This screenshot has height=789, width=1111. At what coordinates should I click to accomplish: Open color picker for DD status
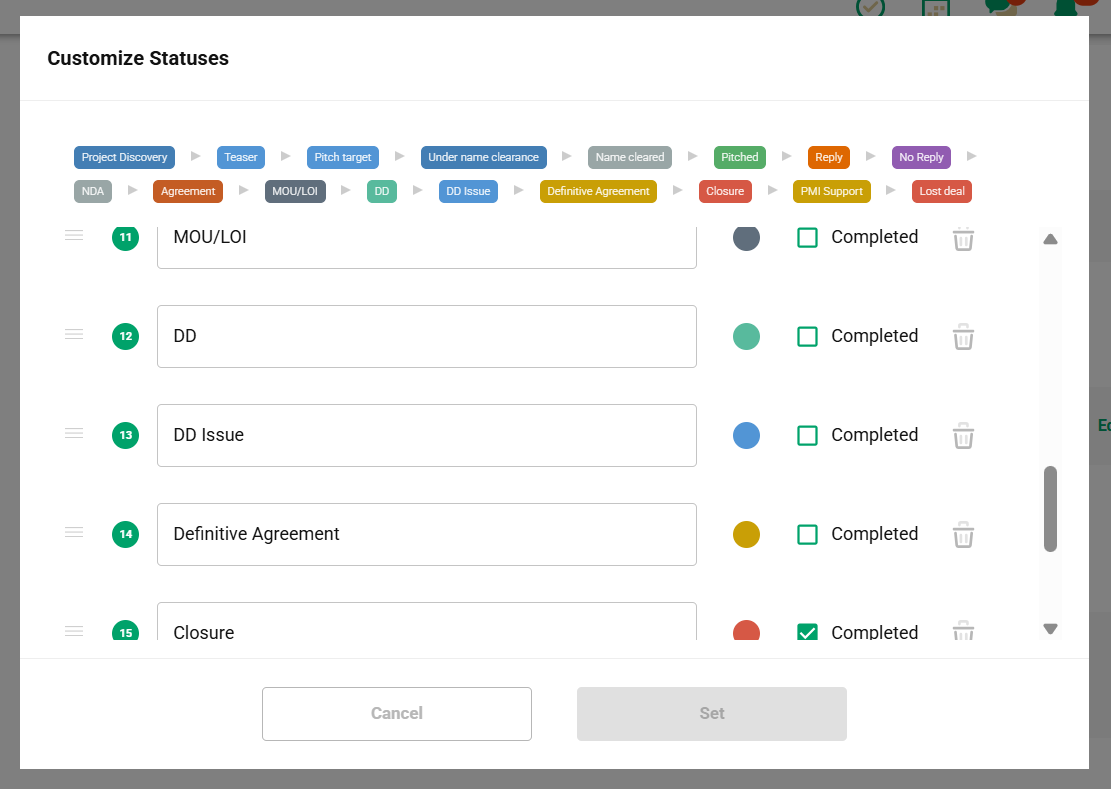click(x=746, y=336)
